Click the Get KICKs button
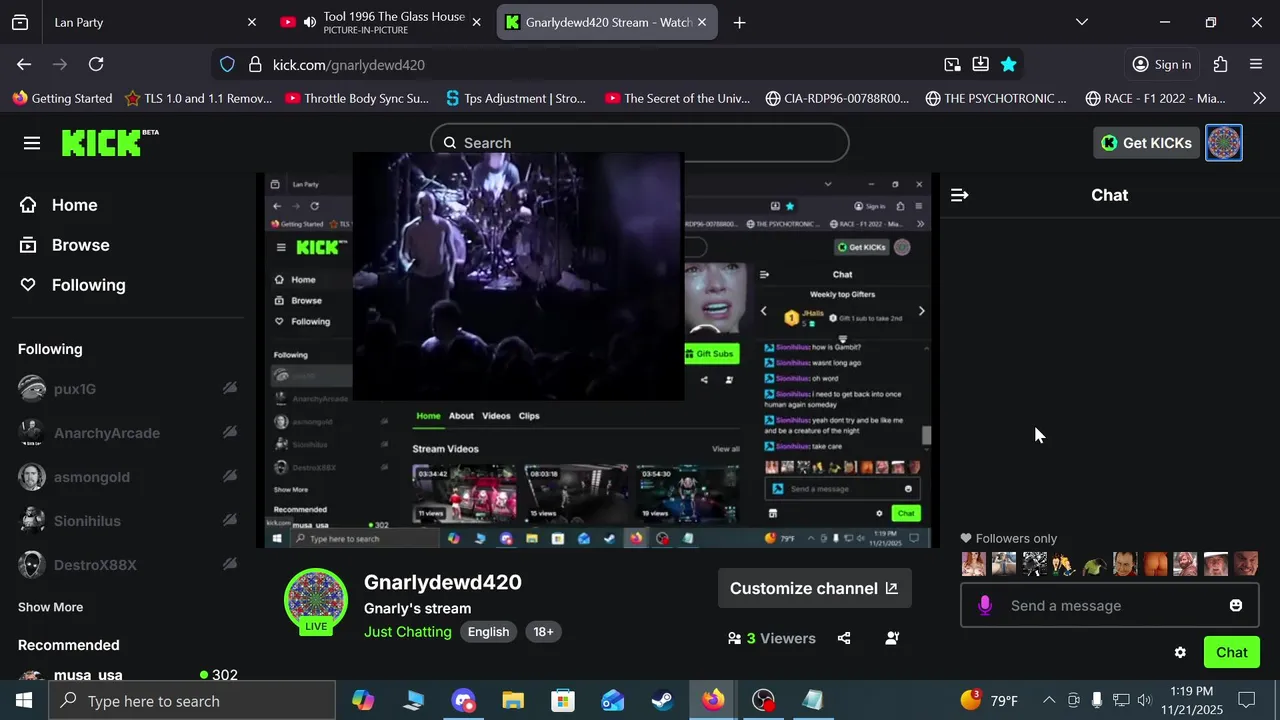This screenshot has width=1280, height=720. pyautogui.click(x=1146, y=143)
